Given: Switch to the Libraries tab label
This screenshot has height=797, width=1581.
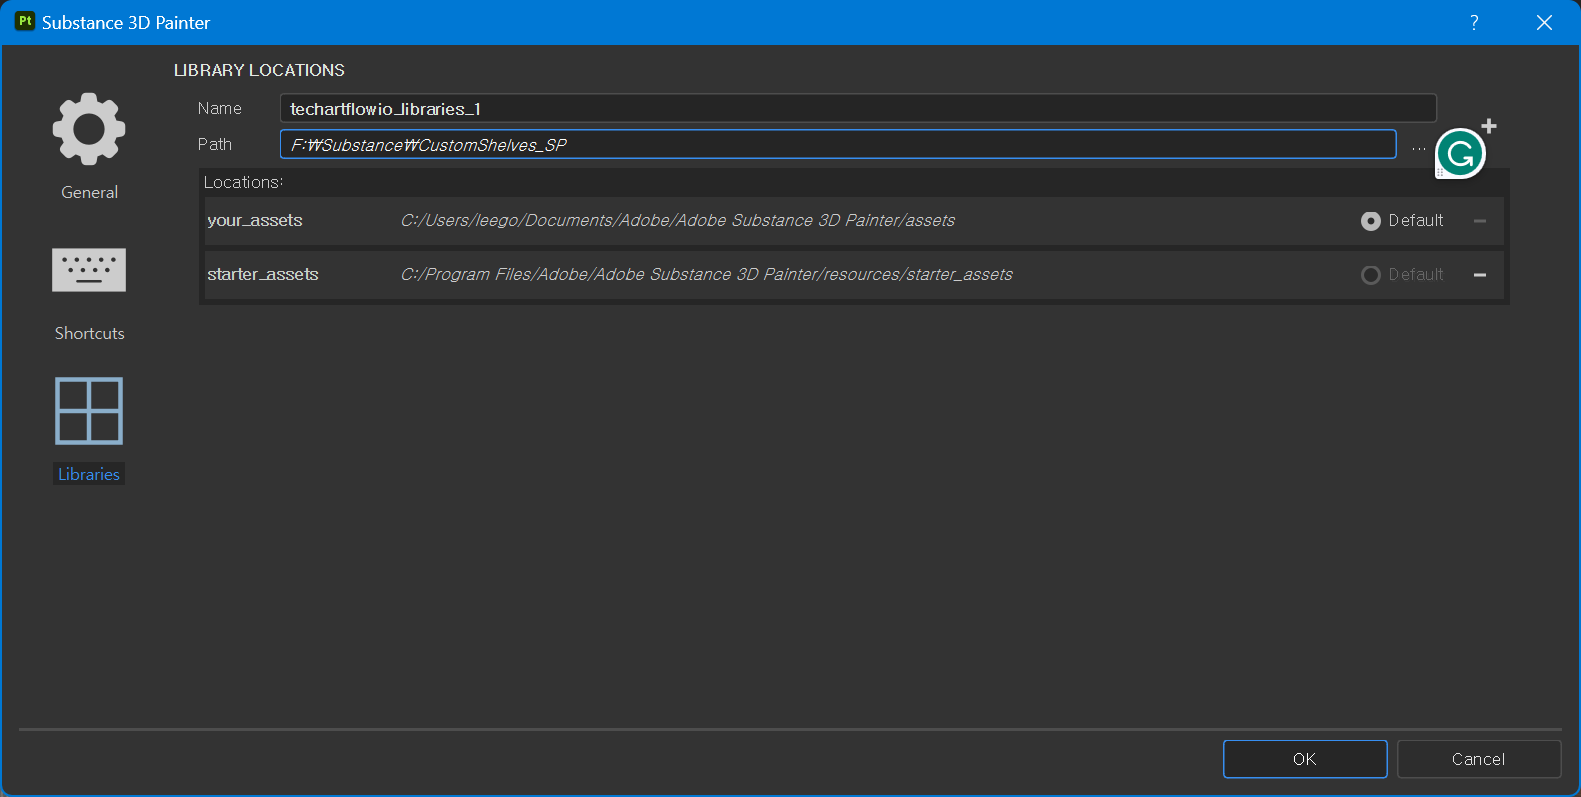Looking at the screenshot, I should pyautogui.click(x=89, y=474).
